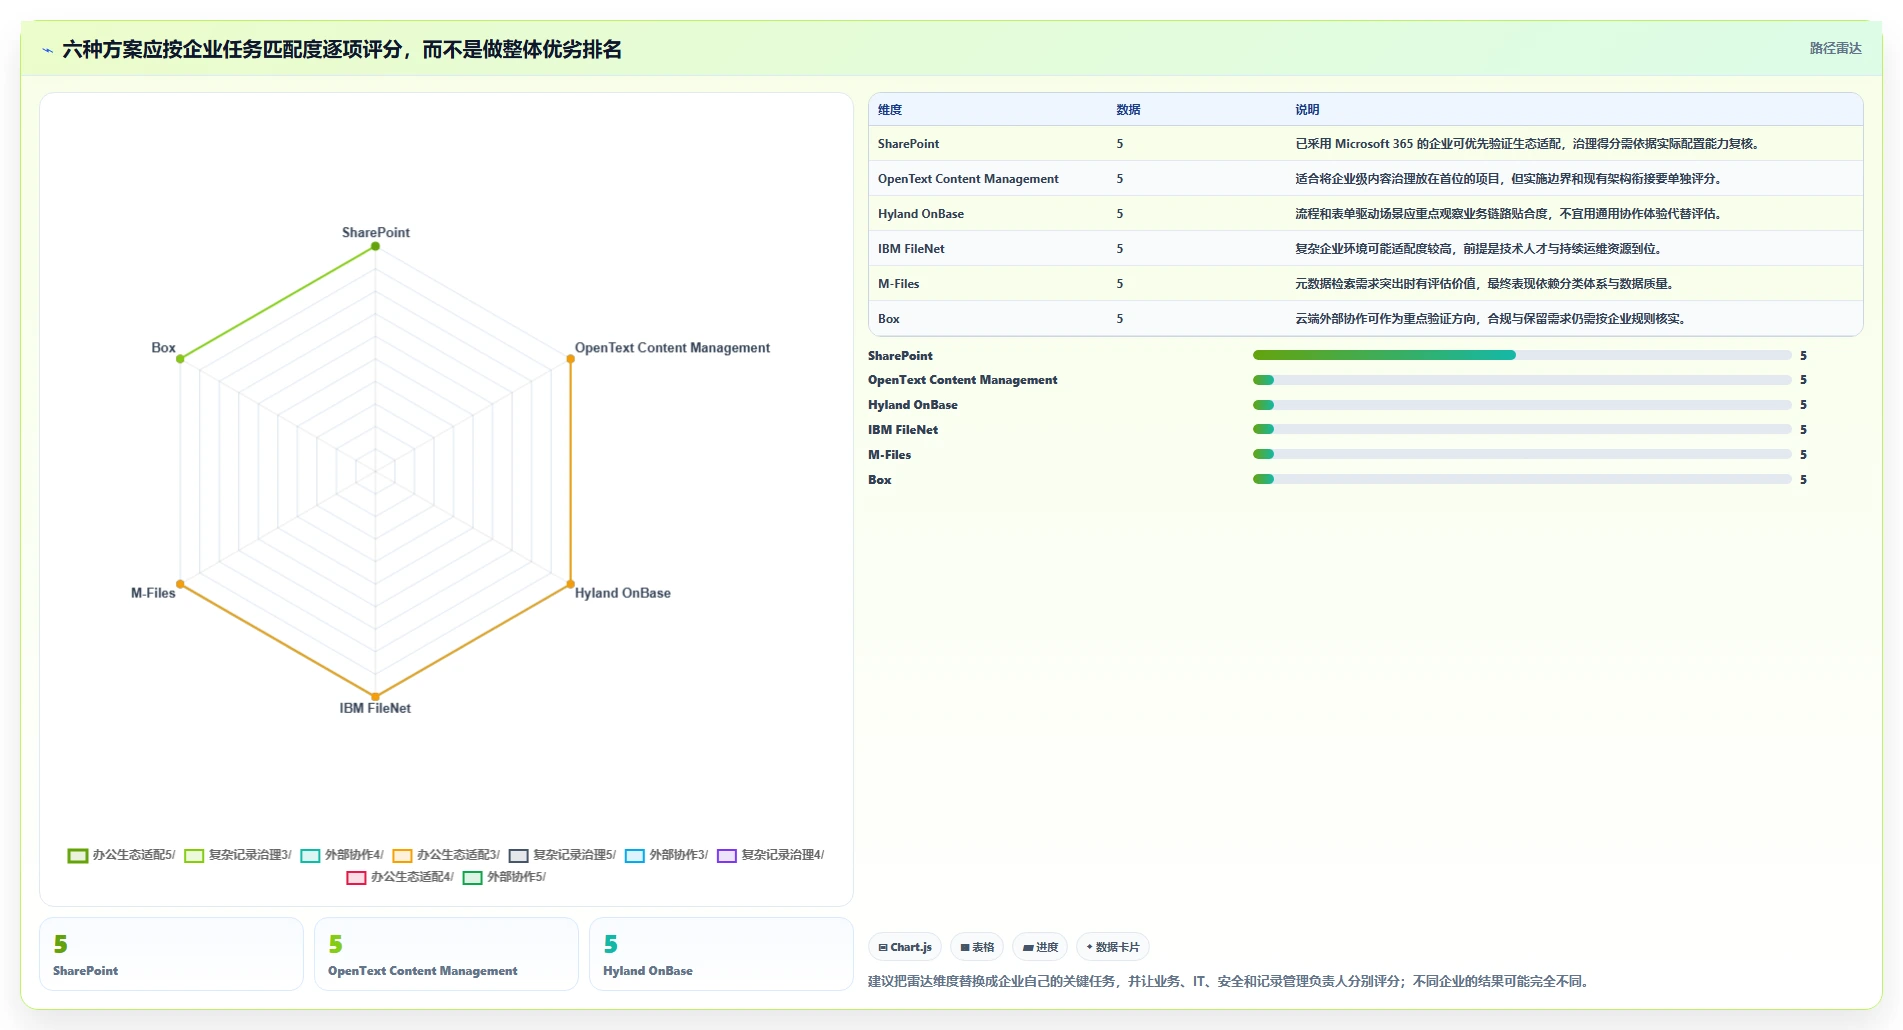The height and width of the screenshot is (1030, 1903).
Task: Click the 说明 column header
Action: pos(1307,110)
